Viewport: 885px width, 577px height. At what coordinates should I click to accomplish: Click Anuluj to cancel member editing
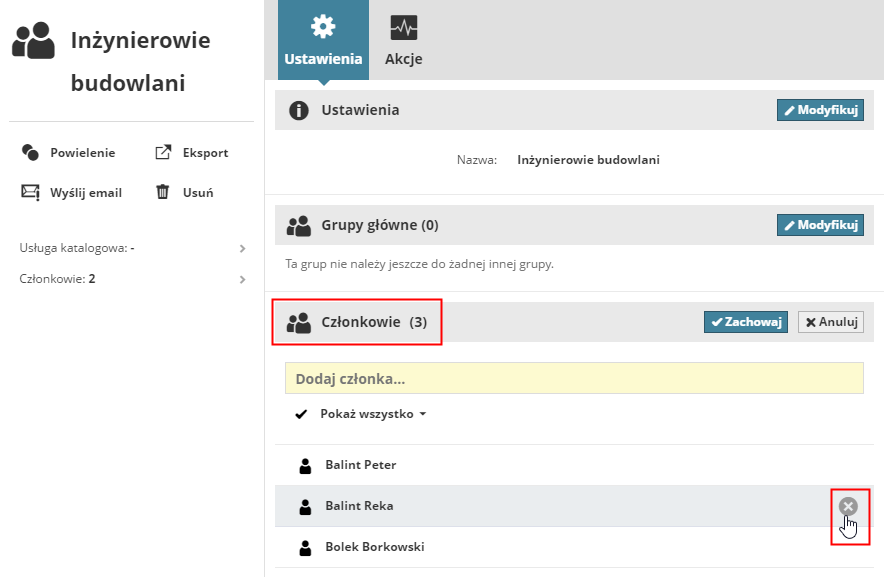[x=830, y=322]
